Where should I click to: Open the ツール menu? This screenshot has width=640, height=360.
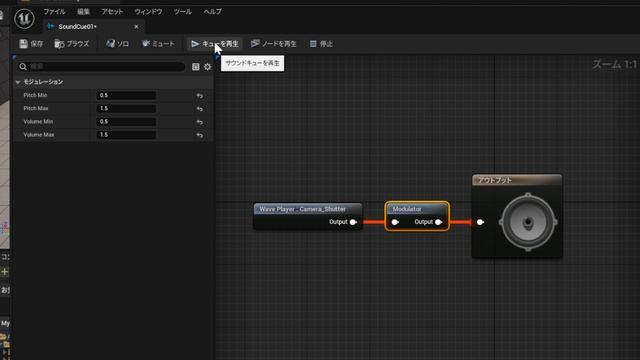coord(182,11)
